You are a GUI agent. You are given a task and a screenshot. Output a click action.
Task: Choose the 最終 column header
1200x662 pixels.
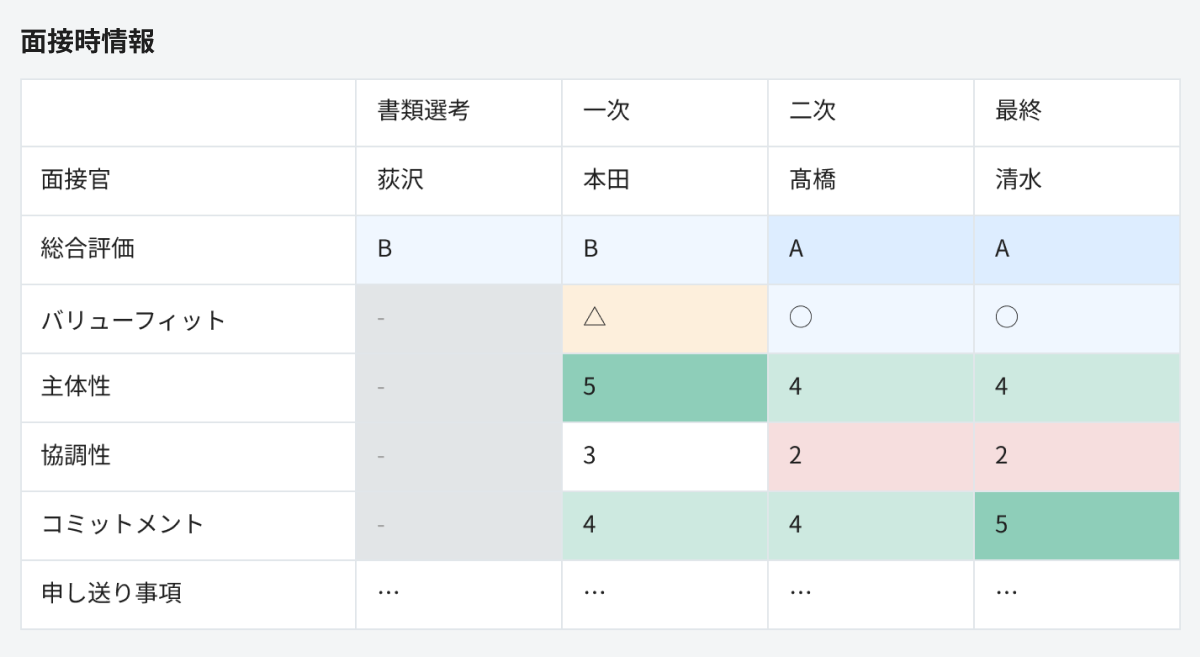tap(1018, 111)
